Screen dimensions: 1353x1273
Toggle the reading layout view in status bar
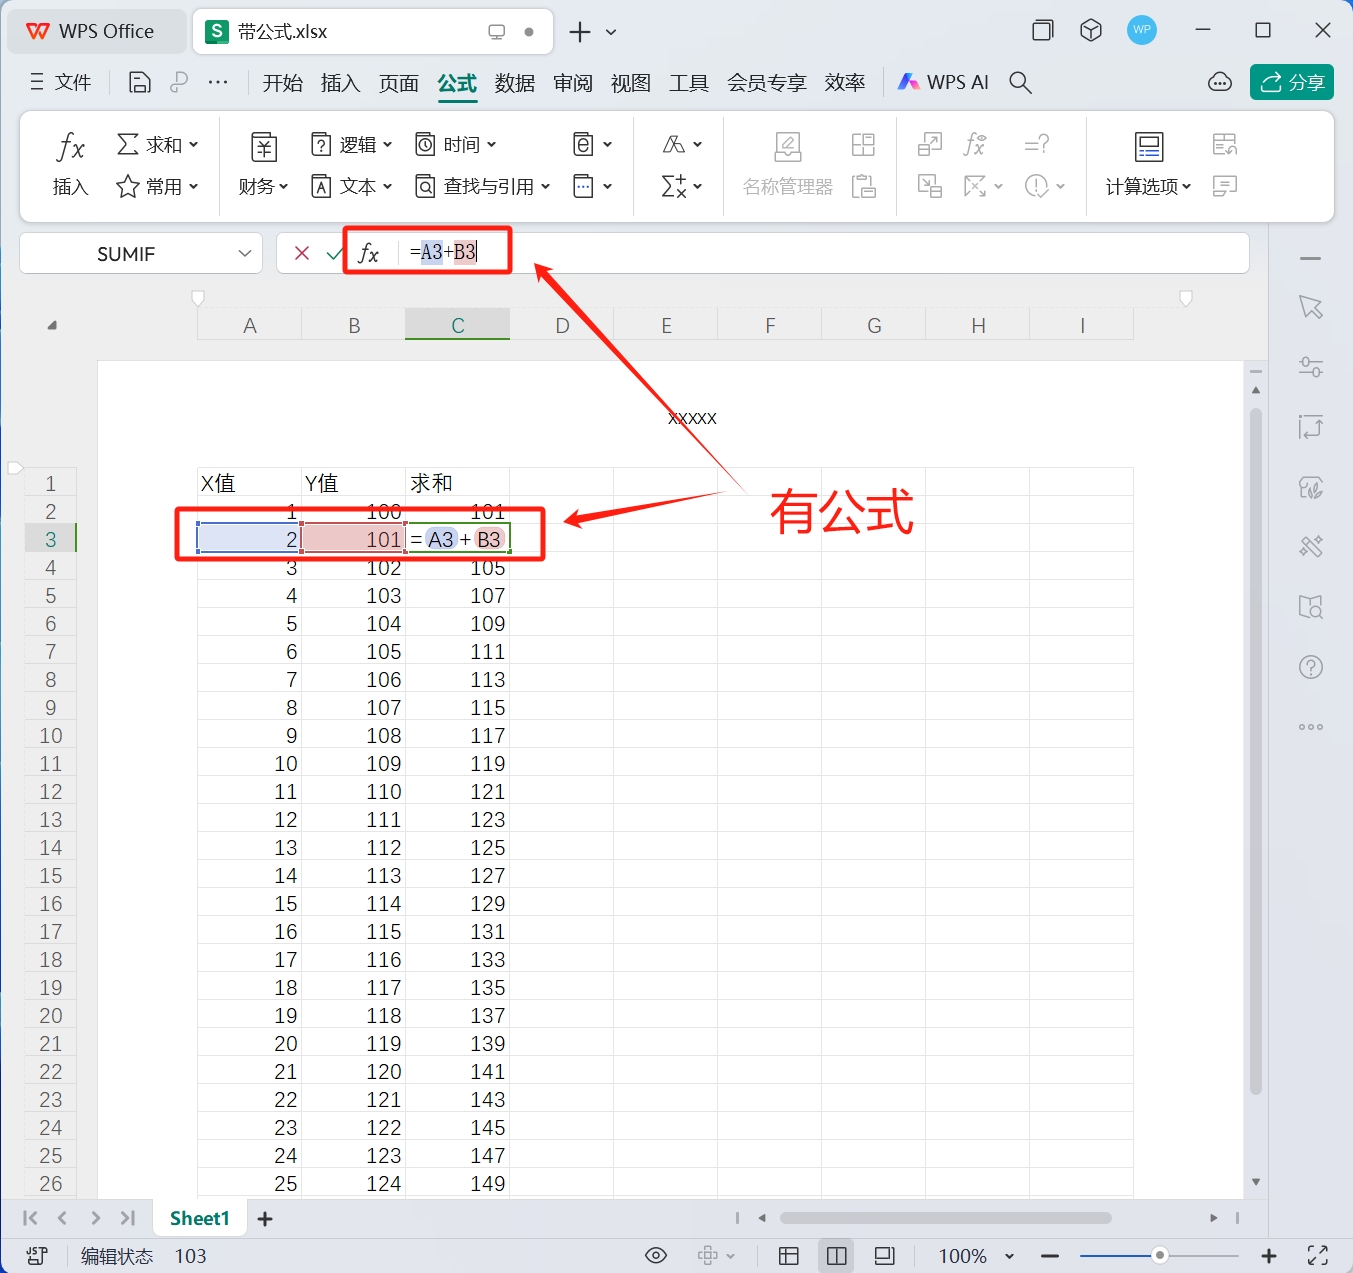884,1255
